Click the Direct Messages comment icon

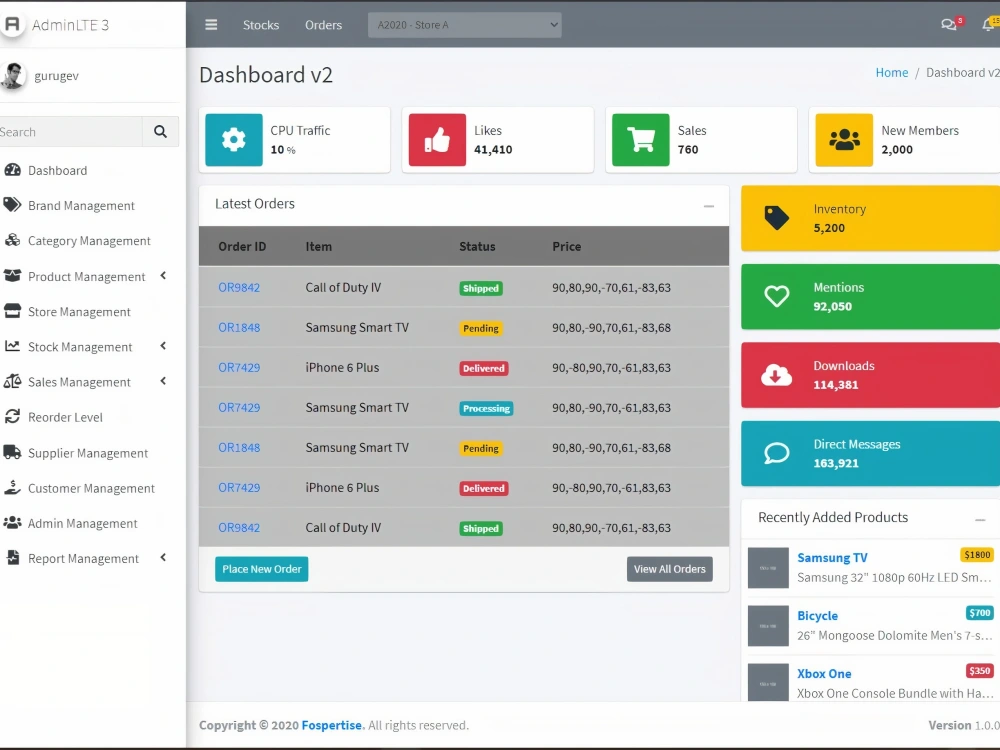coord(776,453)
